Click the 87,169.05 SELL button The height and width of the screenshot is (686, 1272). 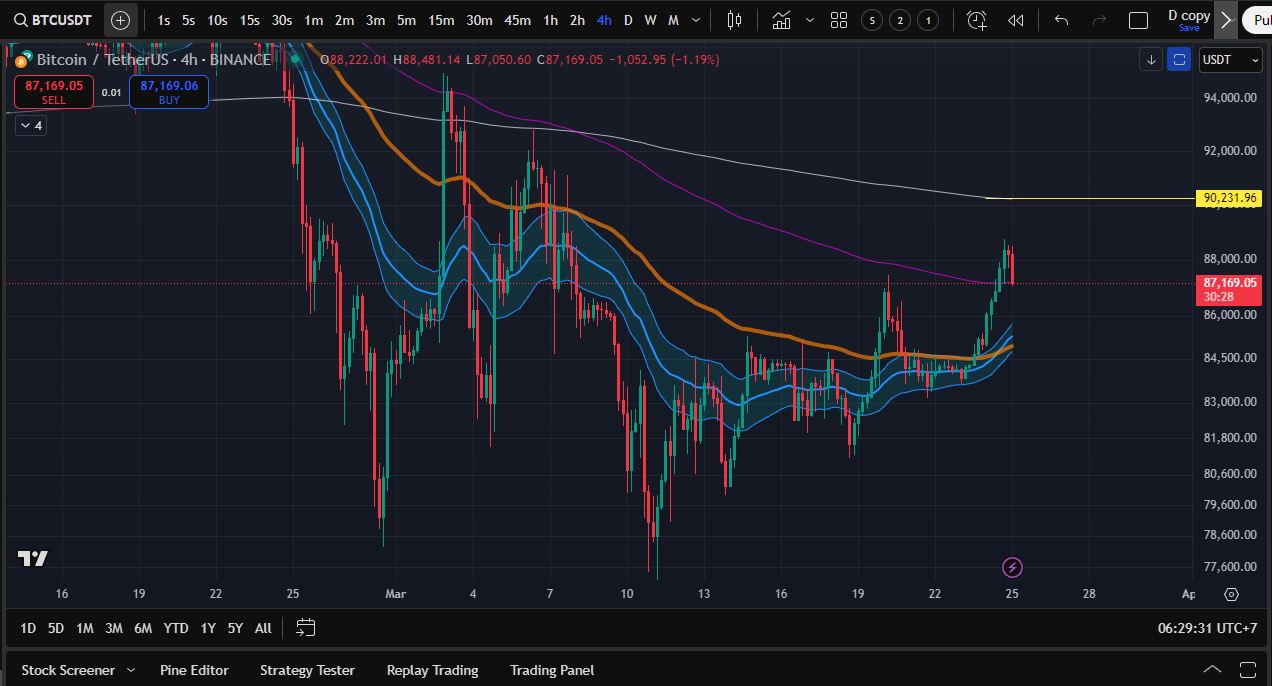coord(53,91)
